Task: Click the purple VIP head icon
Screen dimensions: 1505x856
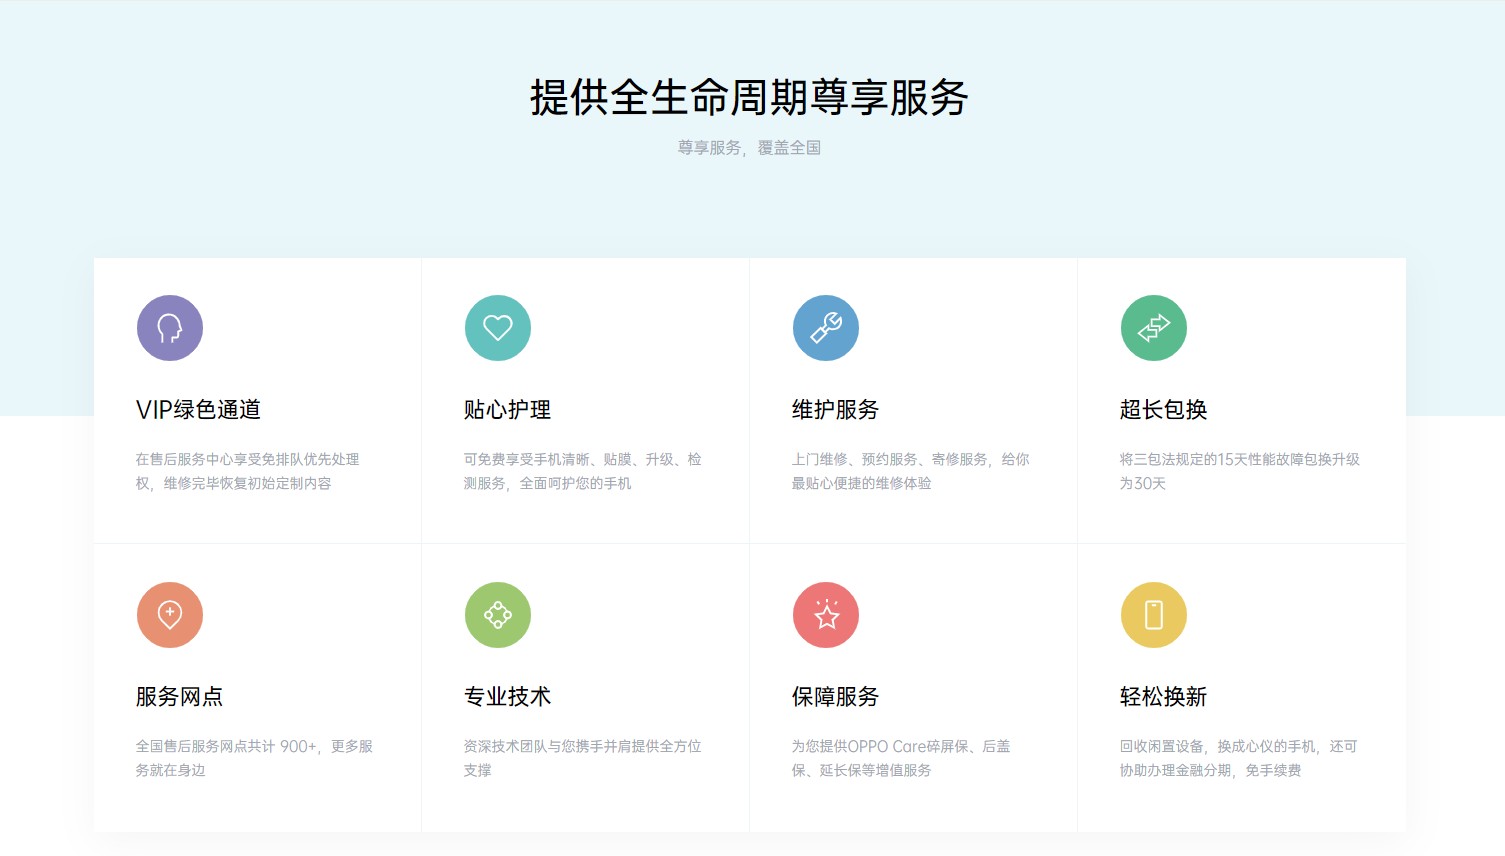Action: pos(170,328)
